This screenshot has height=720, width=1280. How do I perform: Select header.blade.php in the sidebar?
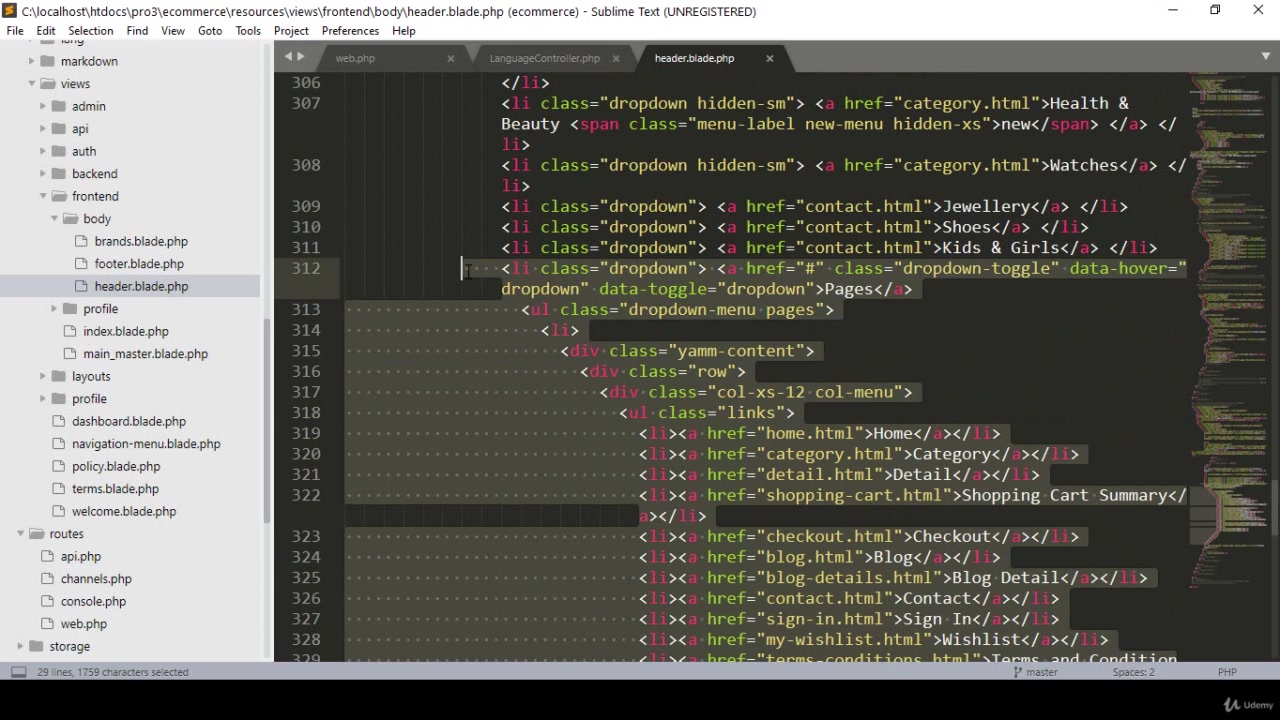[141, 286]
